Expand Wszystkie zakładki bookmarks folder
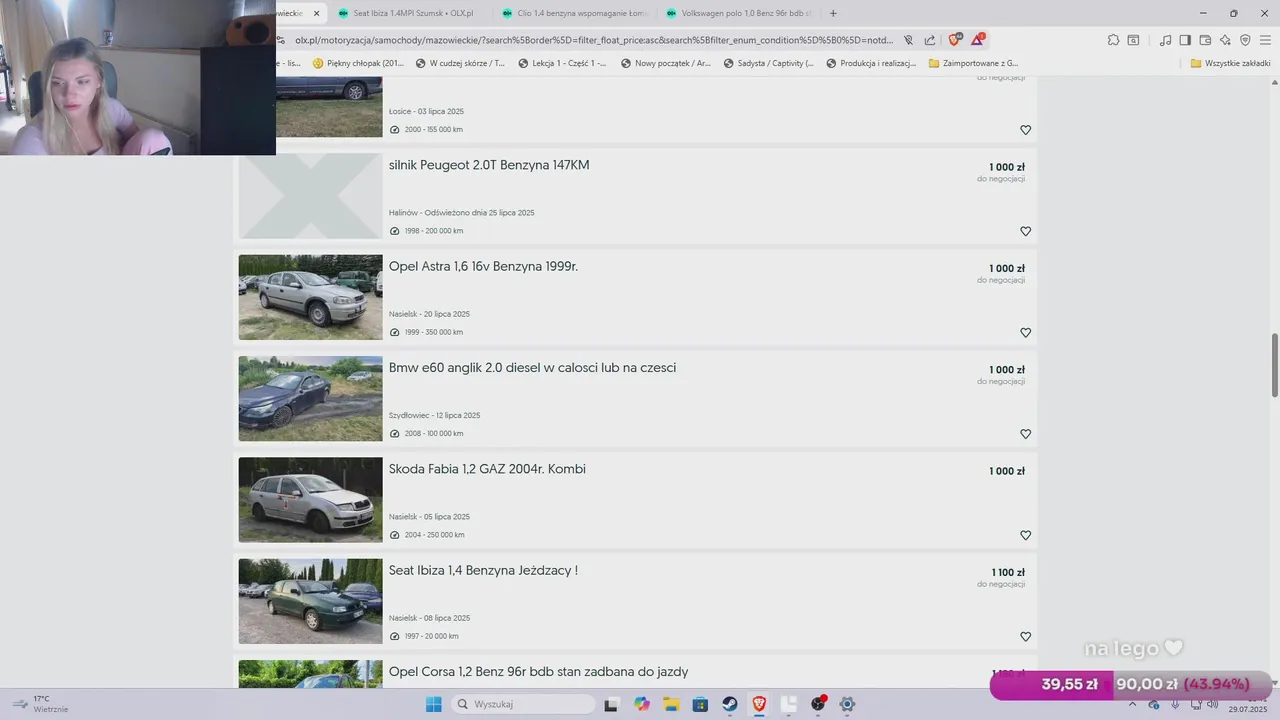 (1230, 63)
